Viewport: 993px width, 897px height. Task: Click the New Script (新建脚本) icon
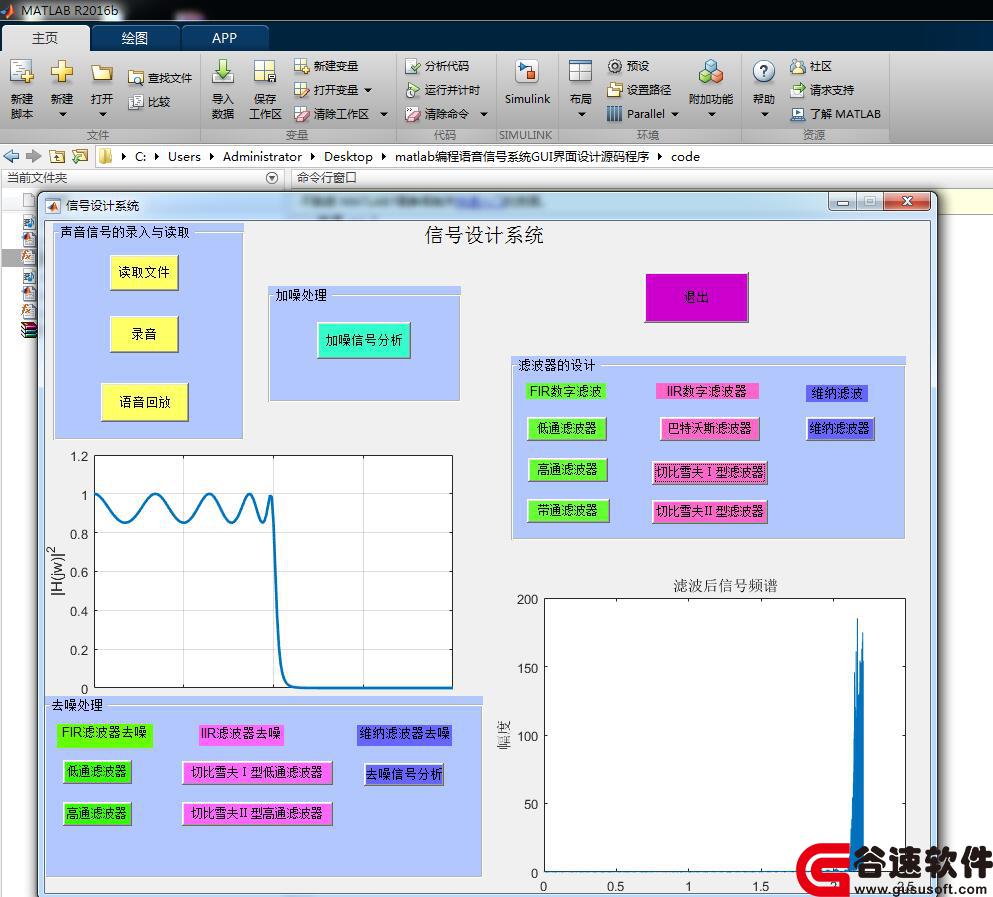pyautogui.click(x=22, y=72)
